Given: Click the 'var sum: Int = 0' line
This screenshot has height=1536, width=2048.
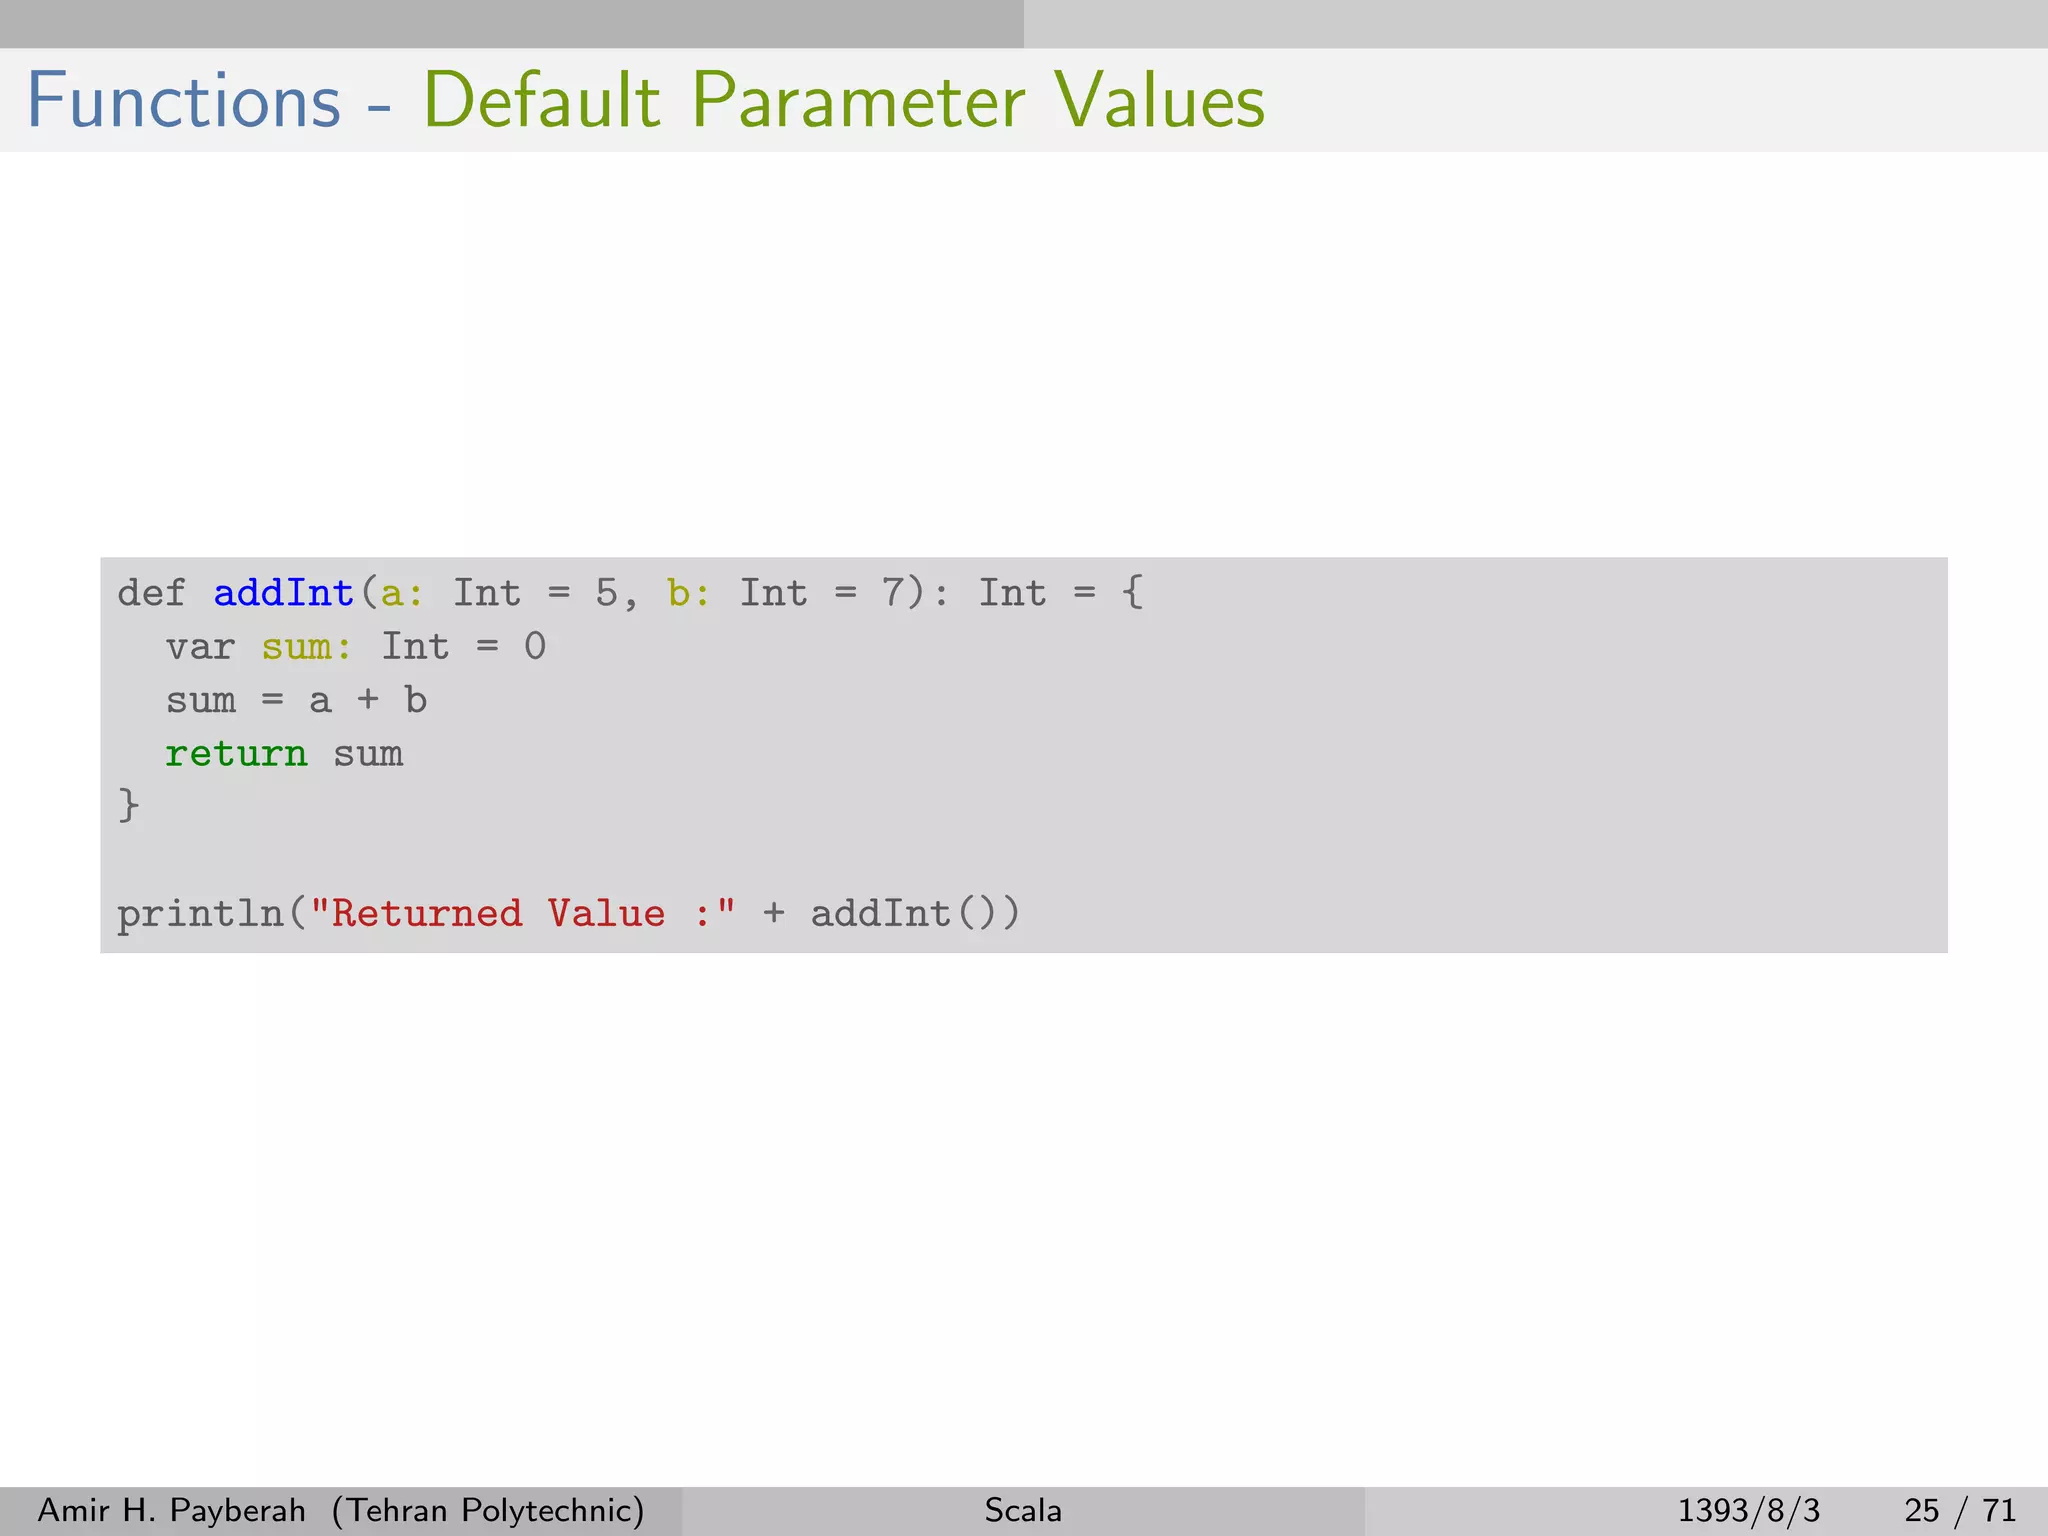Looking at the screenshot, I should click(x=356, y=646).
